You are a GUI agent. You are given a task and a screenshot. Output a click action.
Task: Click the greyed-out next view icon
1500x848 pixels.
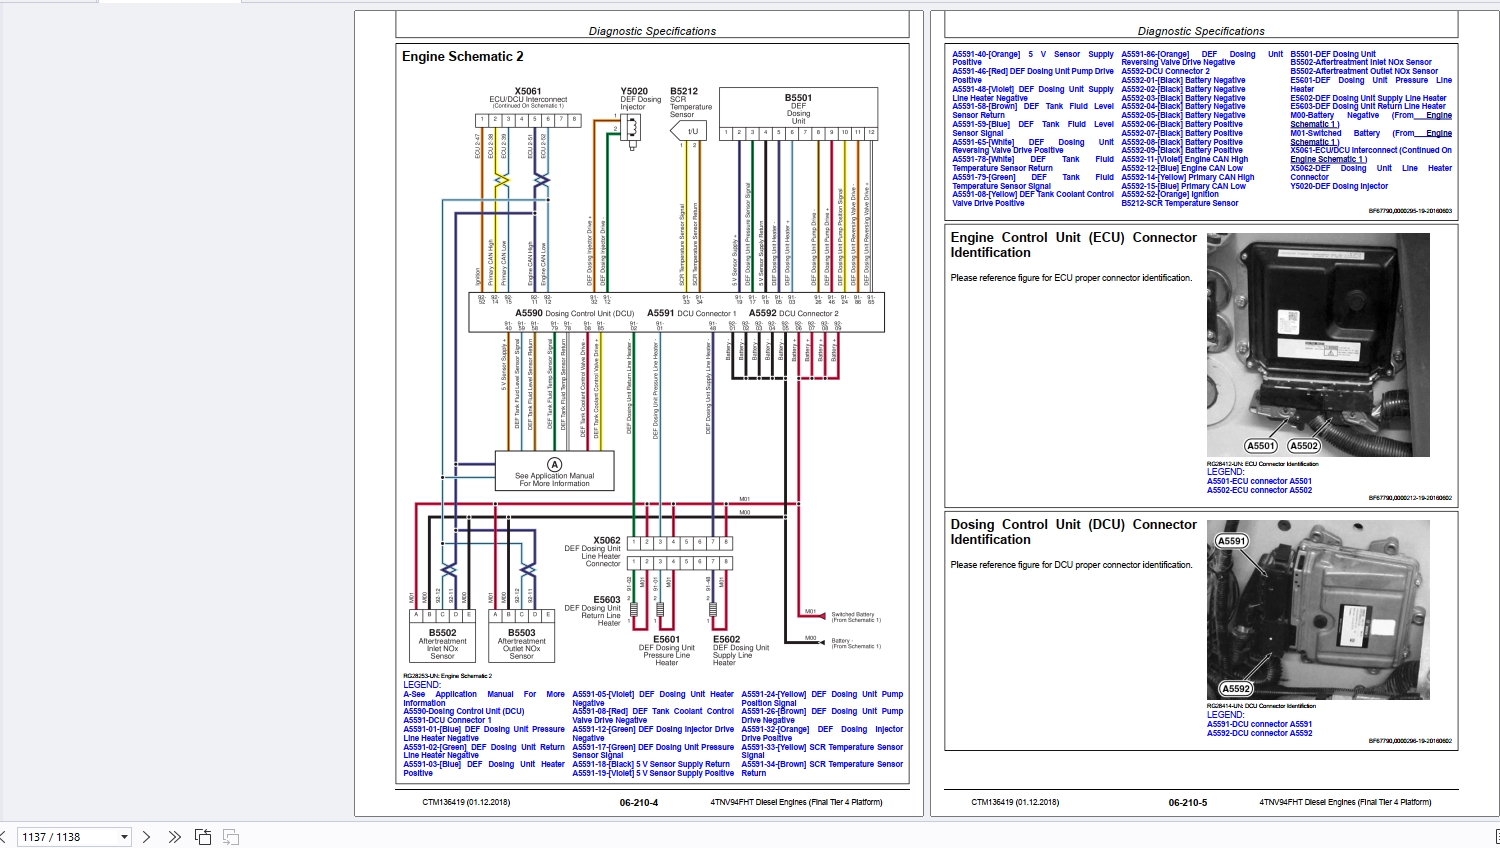[231, 837]
